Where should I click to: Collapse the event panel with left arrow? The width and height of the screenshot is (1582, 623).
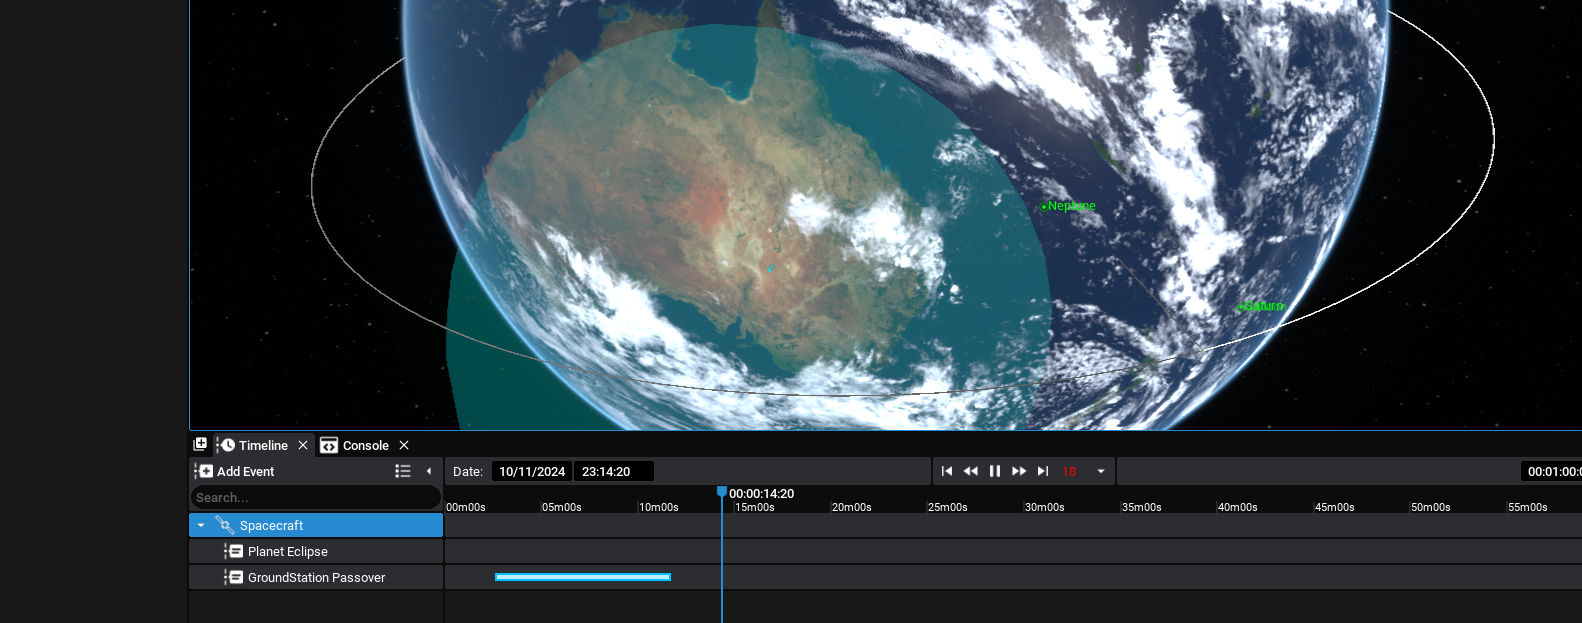[x=429, y=471]
